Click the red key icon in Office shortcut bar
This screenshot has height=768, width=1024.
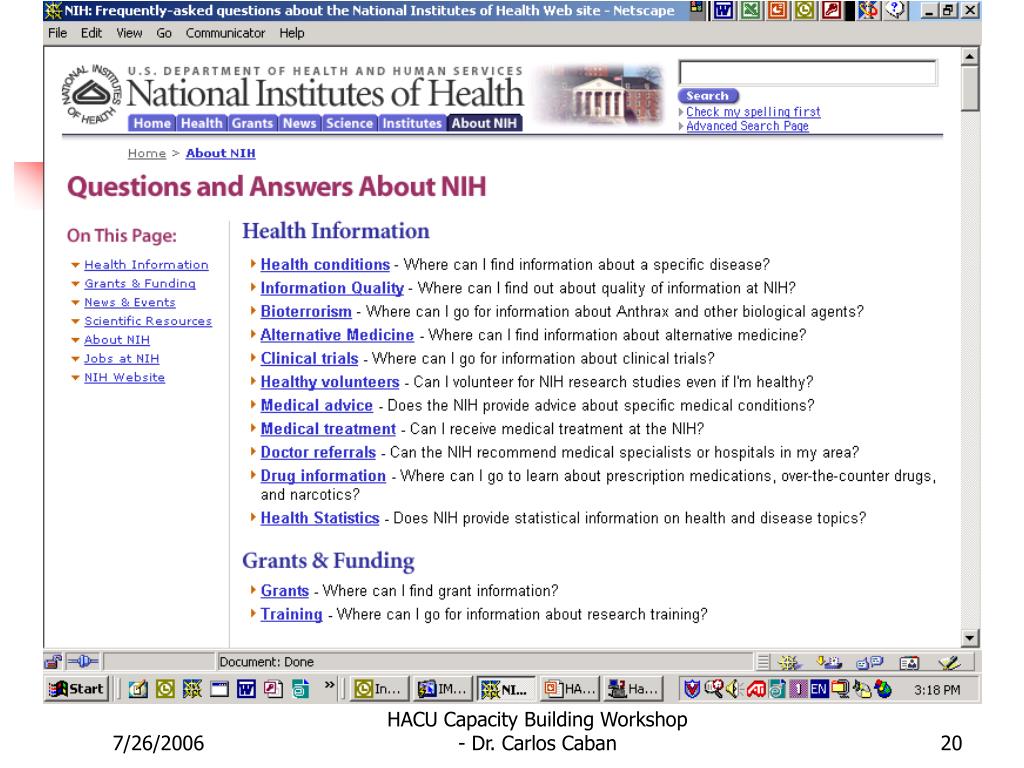tap(831, 10)
